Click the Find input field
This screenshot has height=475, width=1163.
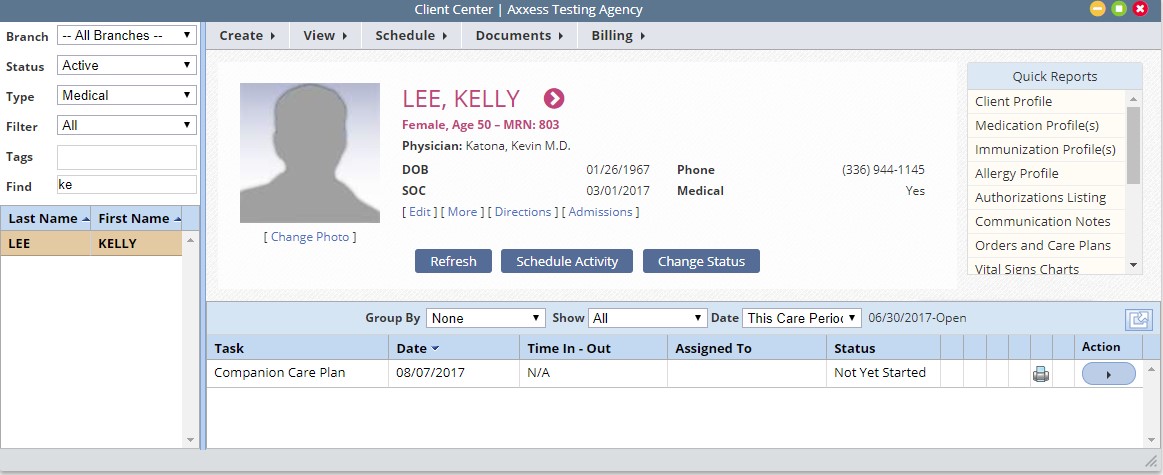click(127, 184)
